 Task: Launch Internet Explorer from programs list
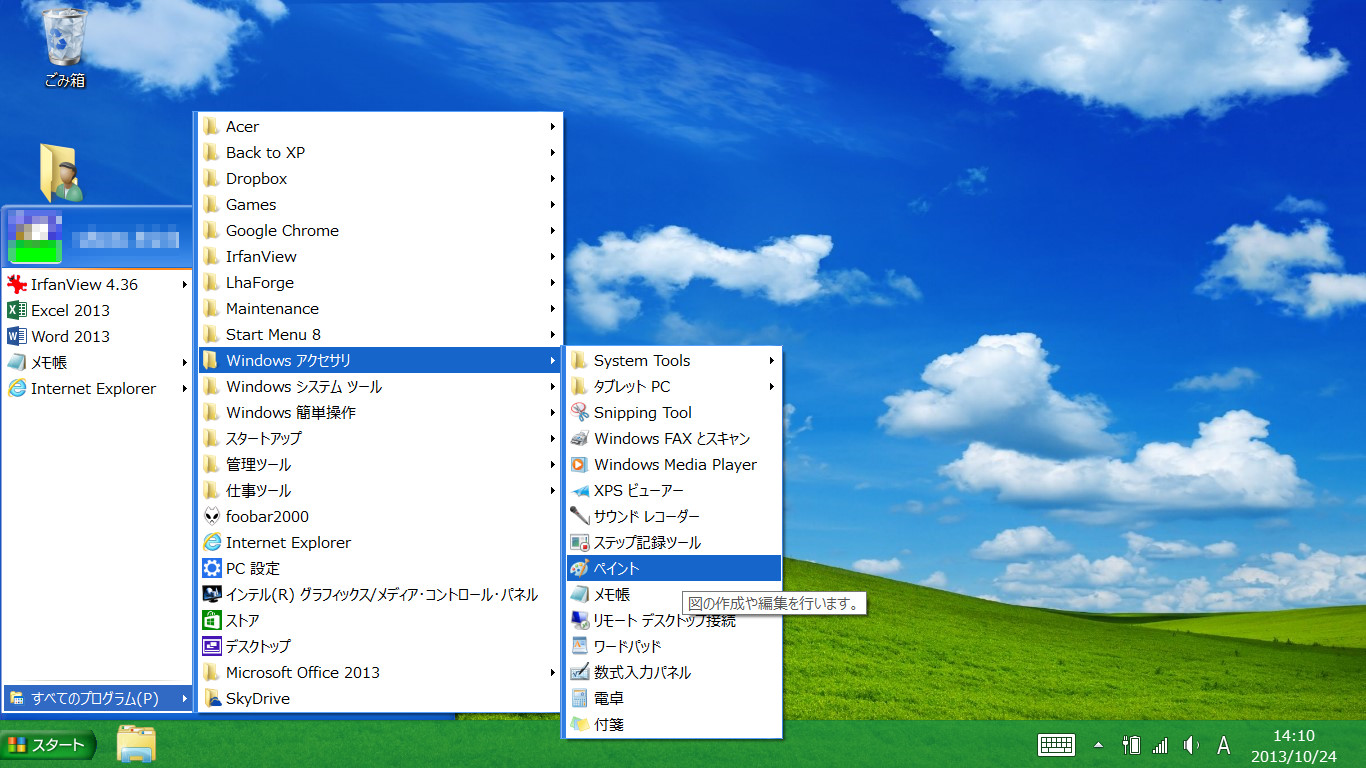380,542
